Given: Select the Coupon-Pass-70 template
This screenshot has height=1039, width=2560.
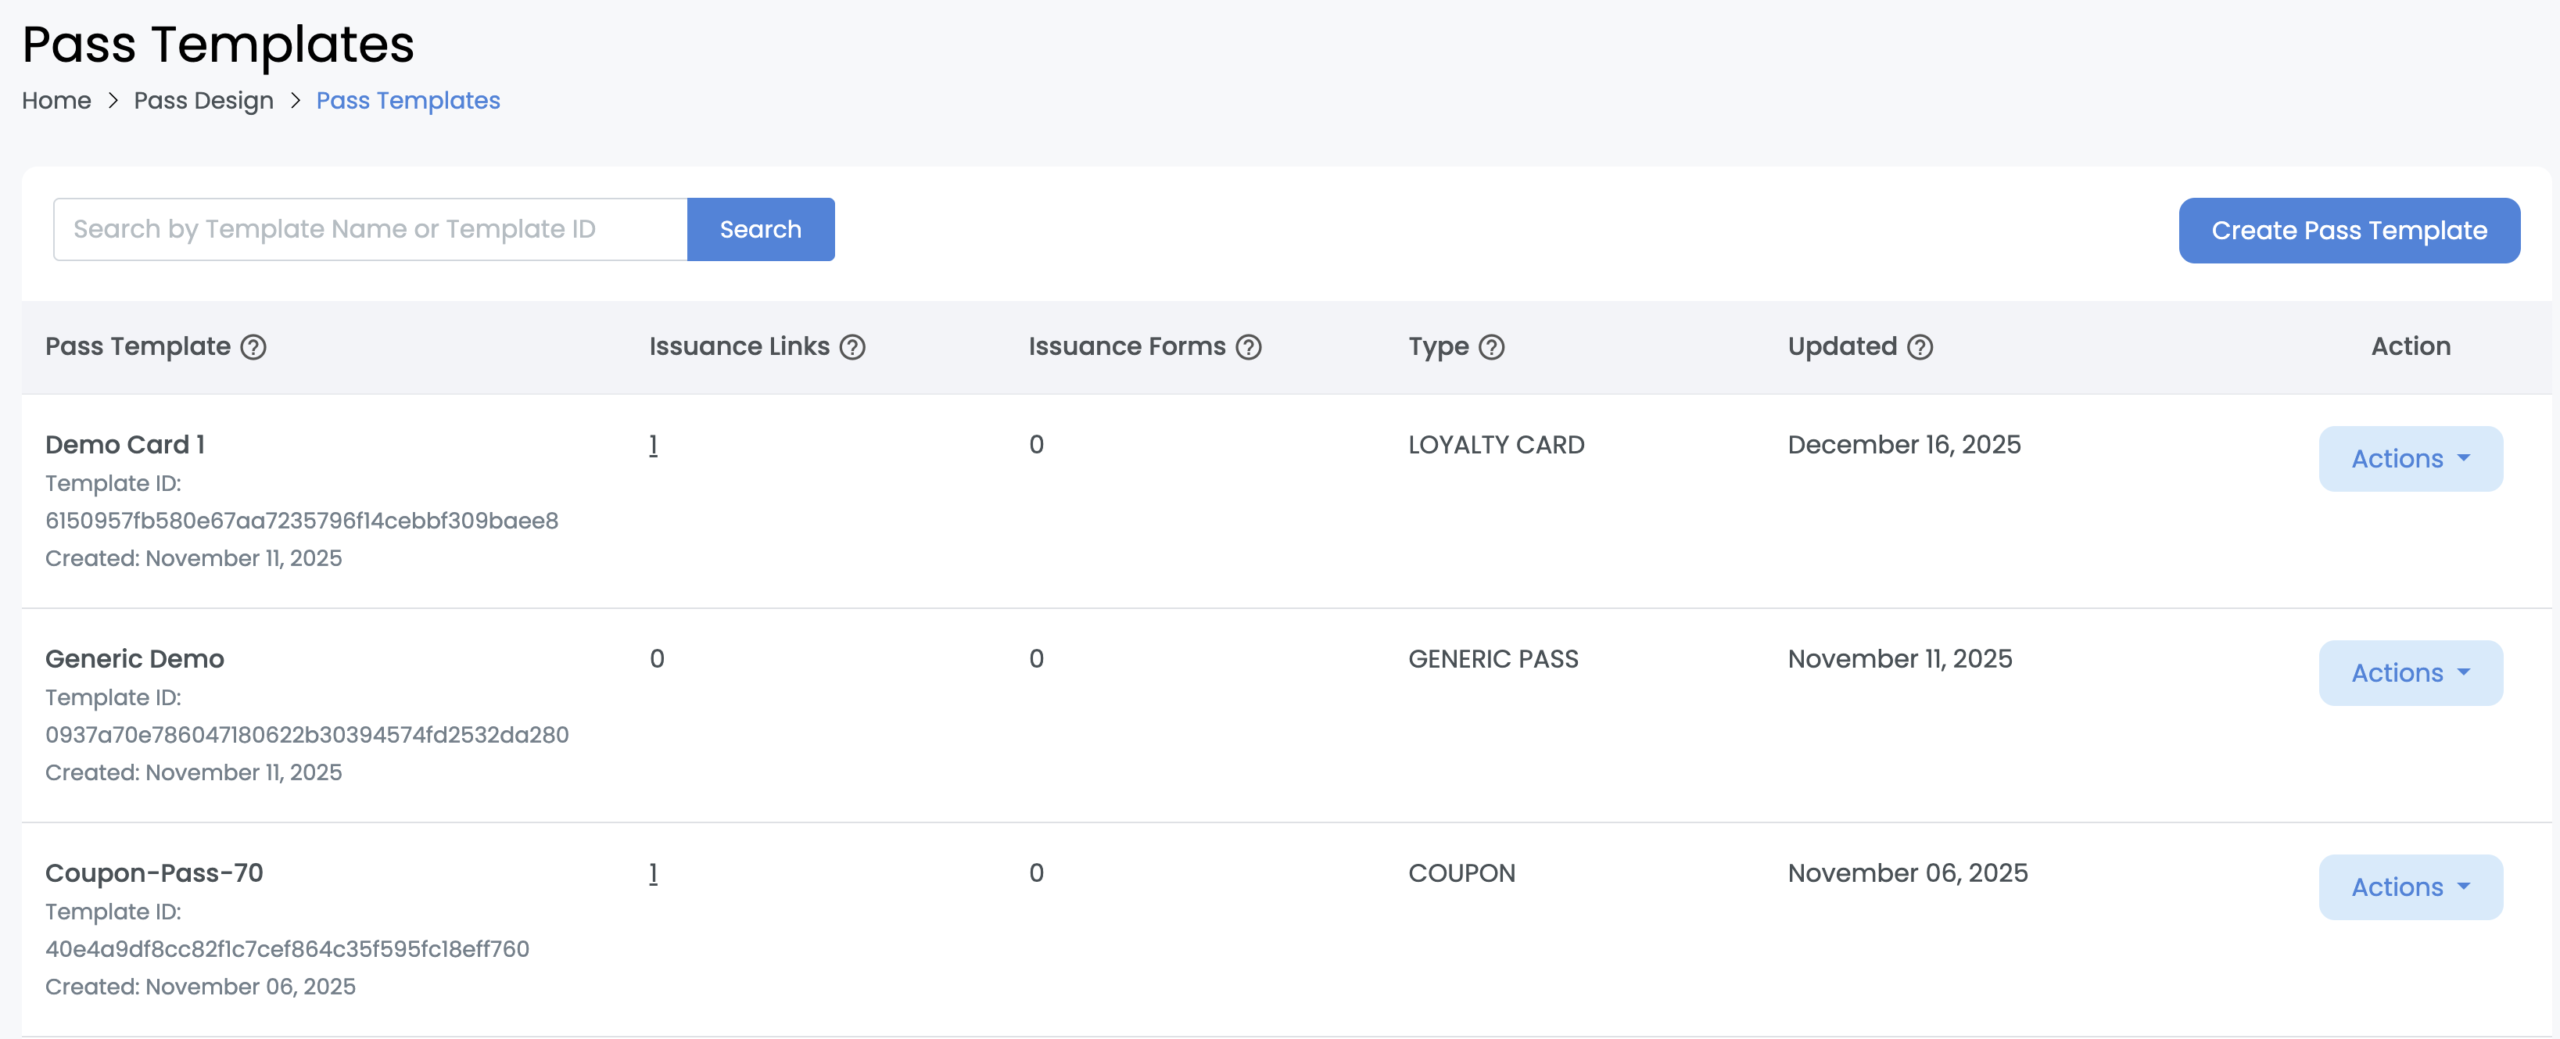Looking at the screenshot, I should pyautogui.click(x=154, y=872).
